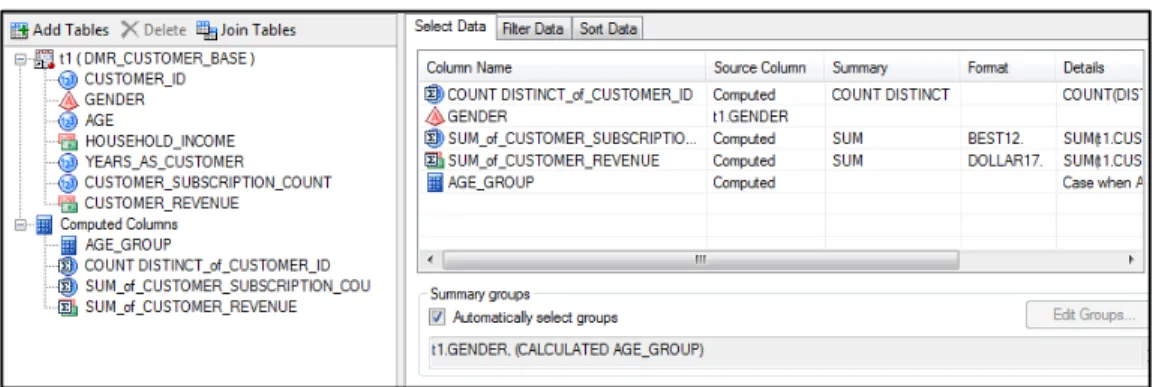Click the Delete X icon
1153x387 pixels.
click(129, 30)
